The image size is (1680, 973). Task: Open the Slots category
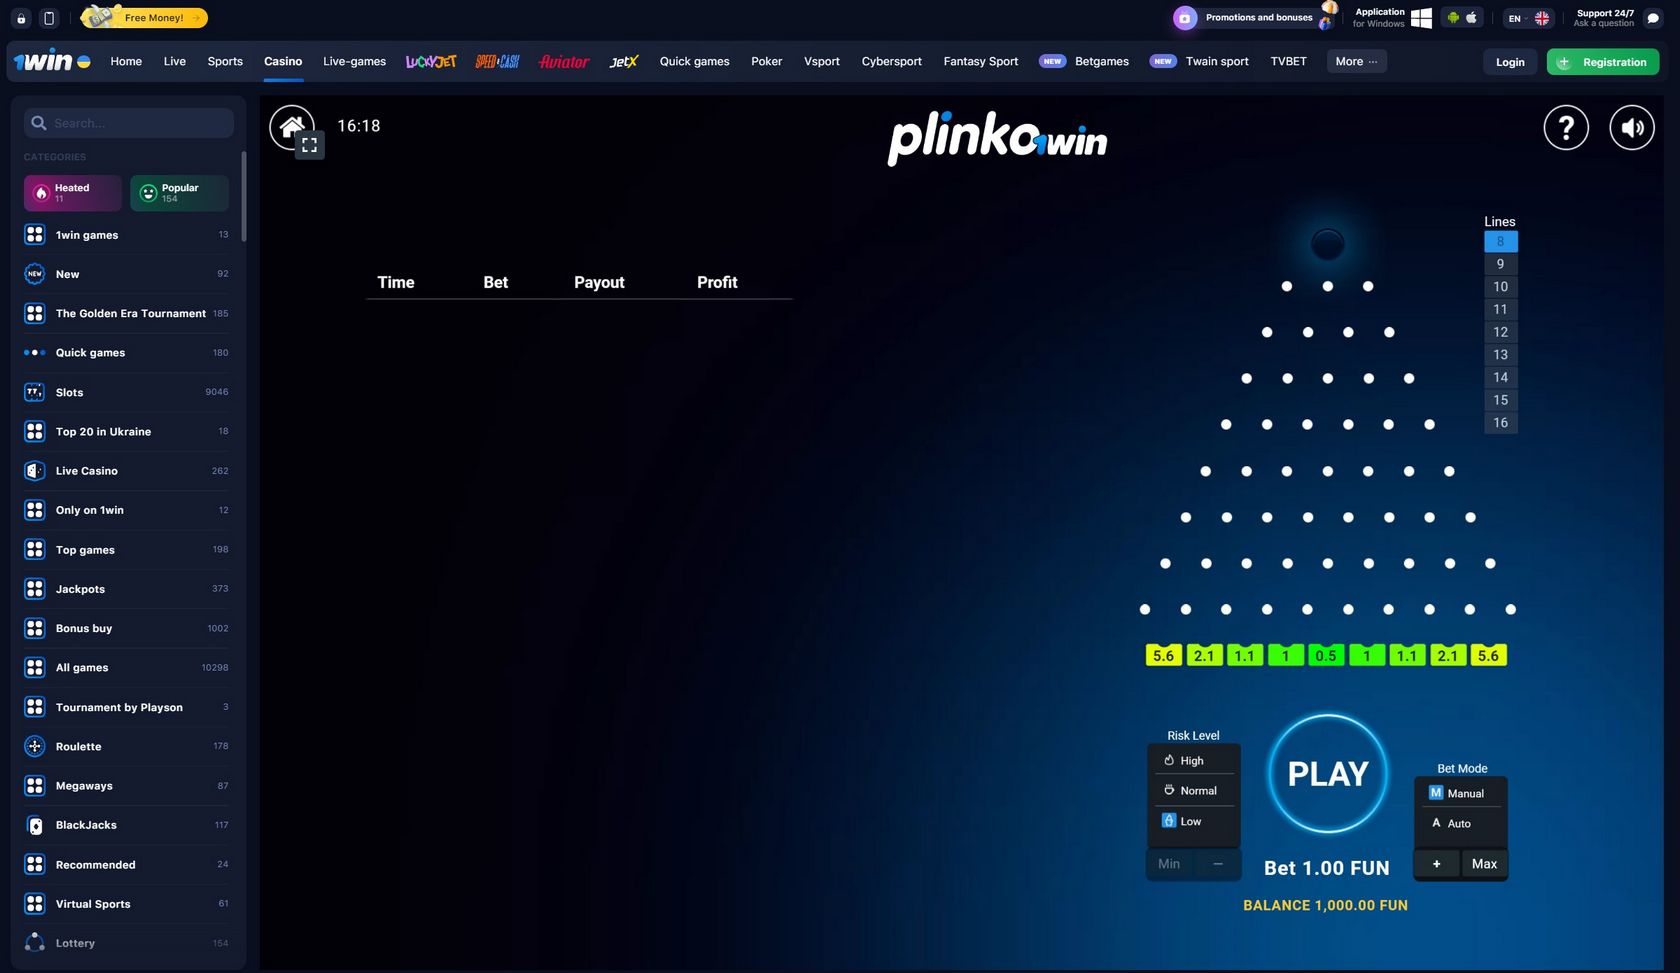pyautogui.click(x=126, y=392)
